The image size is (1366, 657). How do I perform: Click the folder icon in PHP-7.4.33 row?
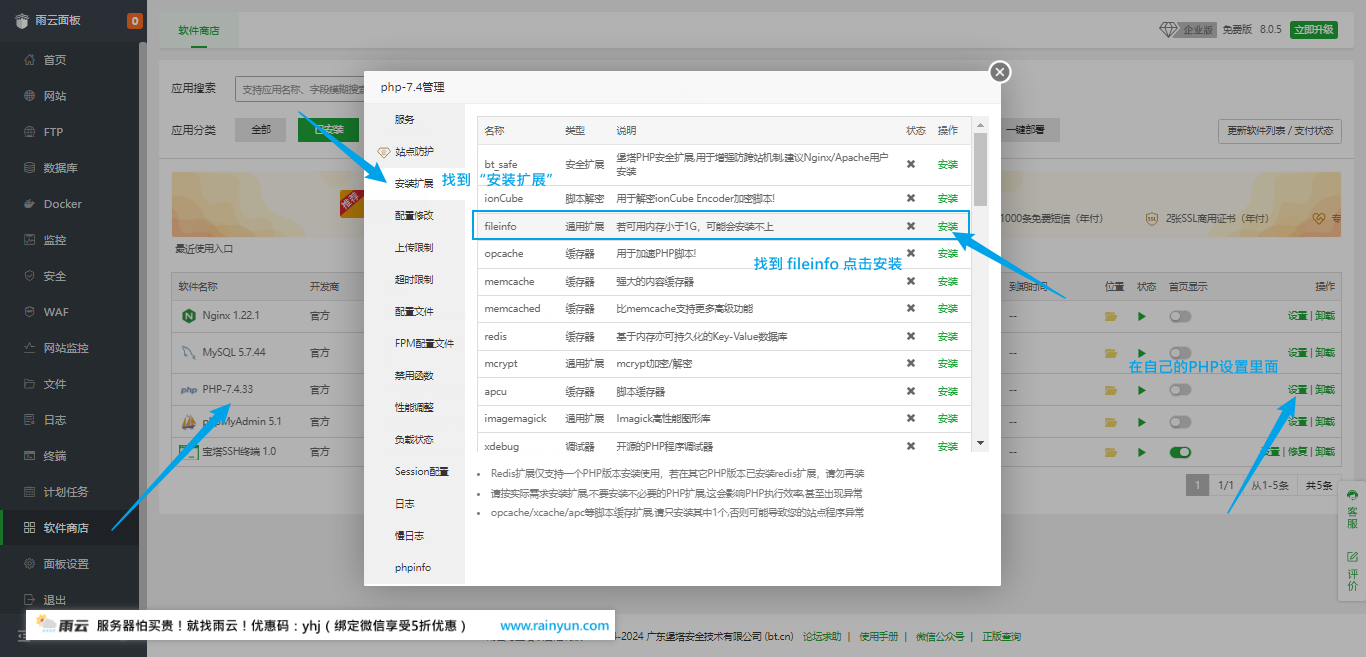[1110, 389]
